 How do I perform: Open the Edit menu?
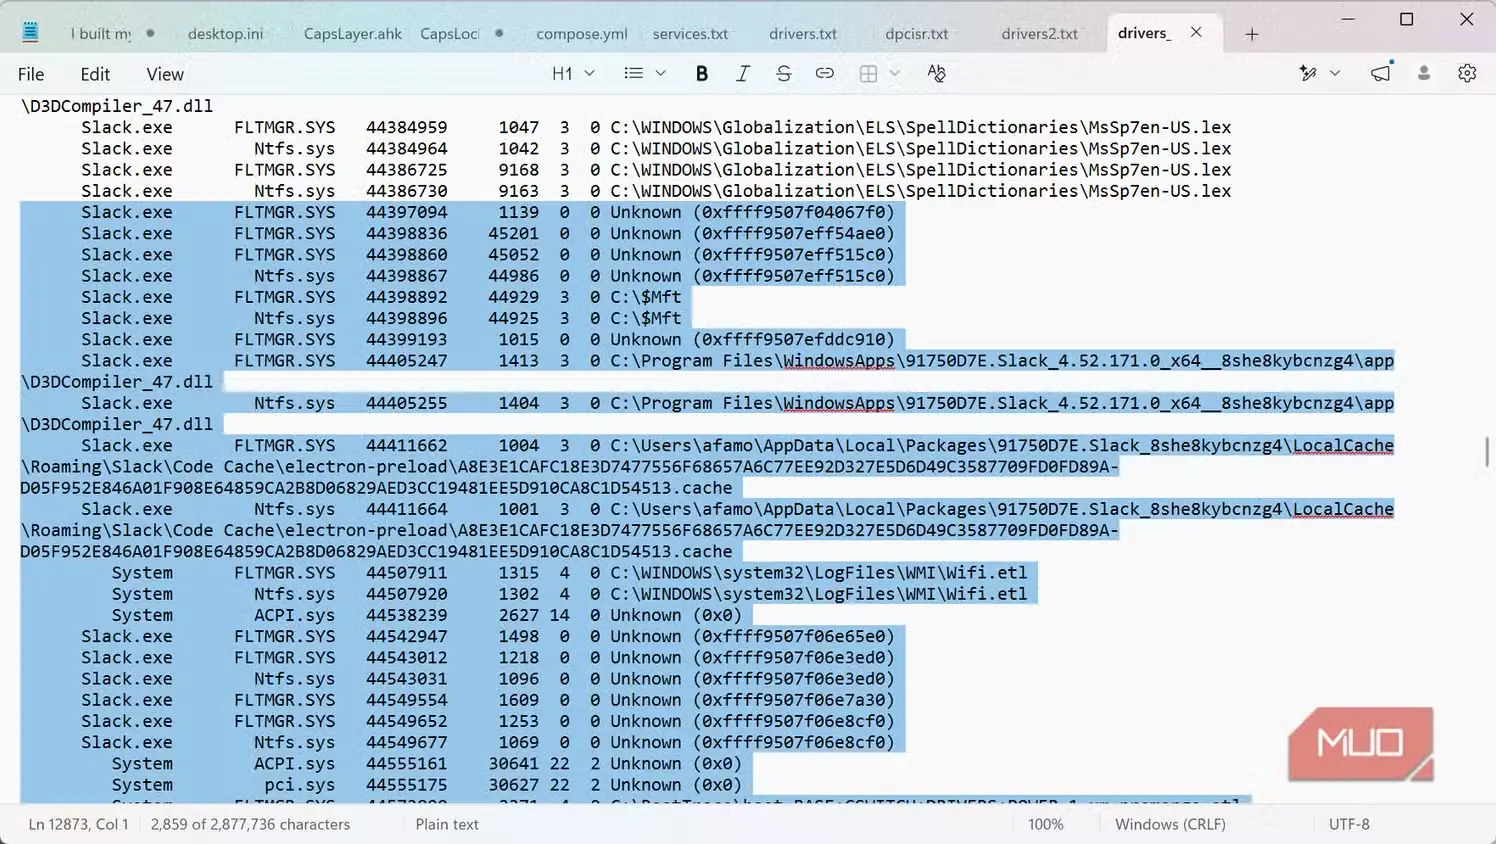click(95, 74)
